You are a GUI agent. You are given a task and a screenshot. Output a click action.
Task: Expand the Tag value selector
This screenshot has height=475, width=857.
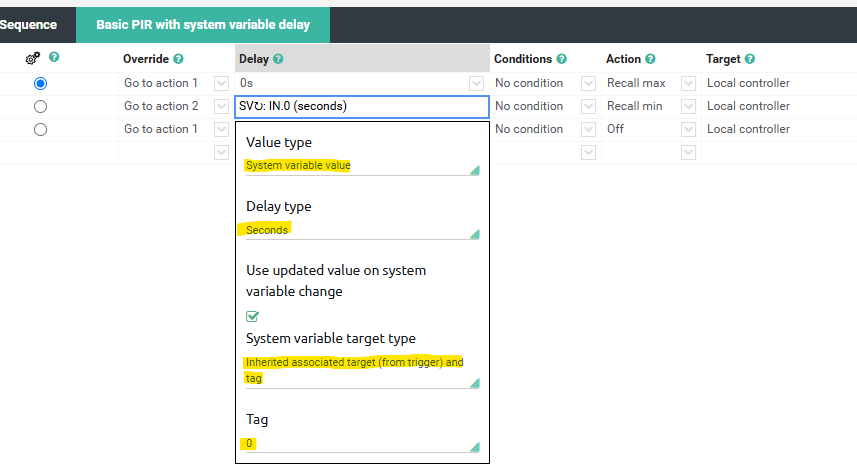click(475, 447)
